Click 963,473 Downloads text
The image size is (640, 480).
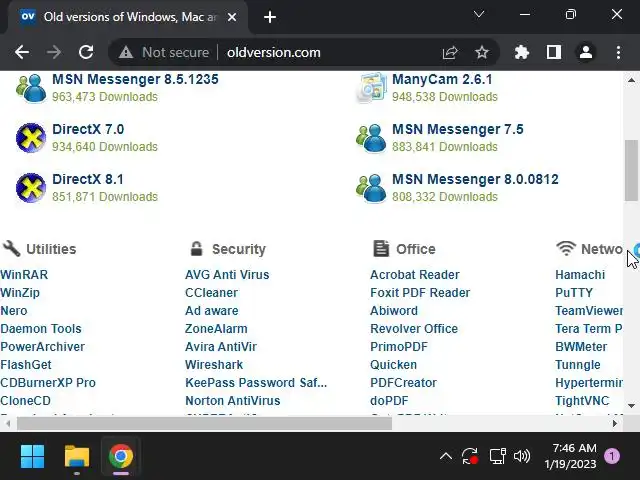click(104, 97)
